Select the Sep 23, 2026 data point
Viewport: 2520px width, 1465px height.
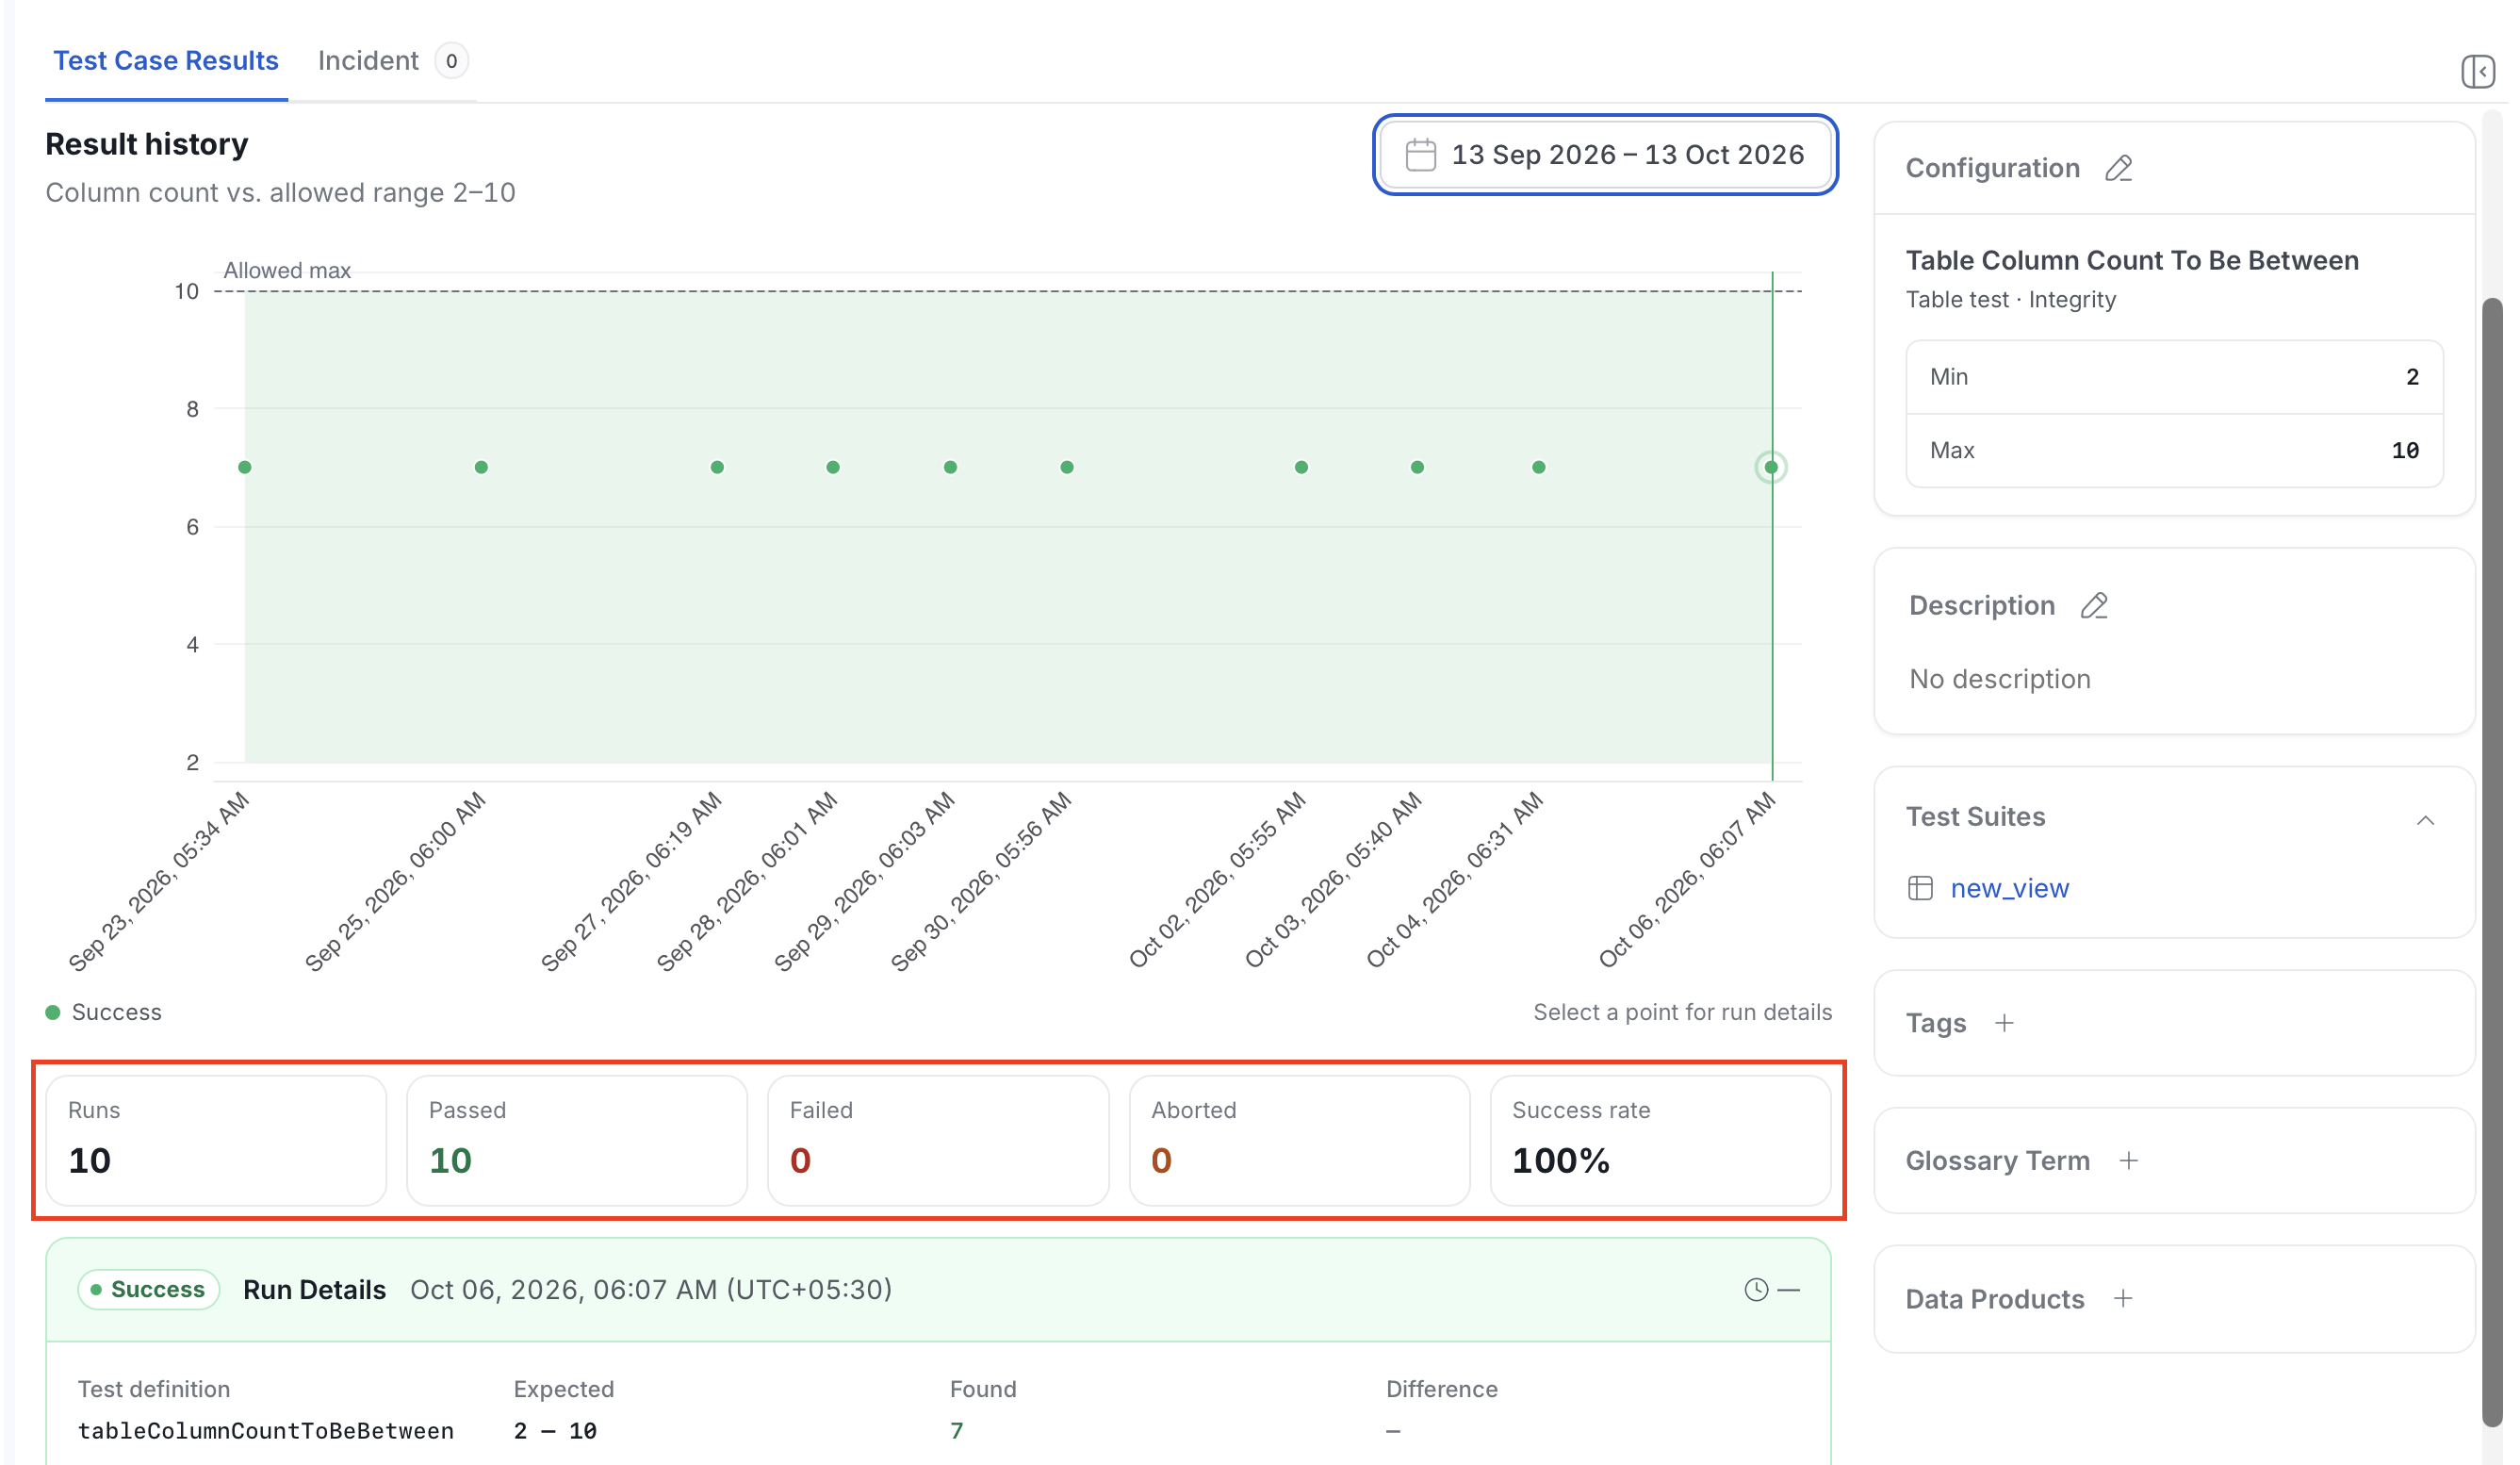245,467
